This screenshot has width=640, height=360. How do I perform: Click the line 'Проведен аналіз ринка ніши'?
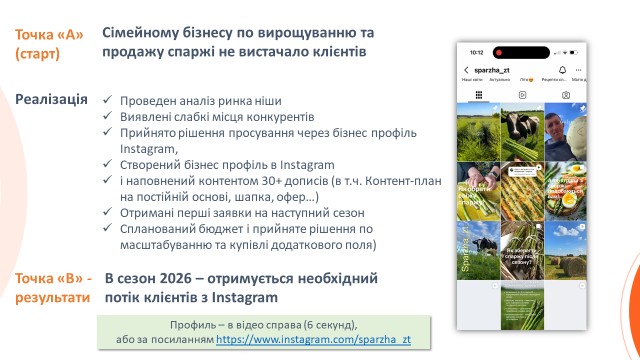[200, 101]
